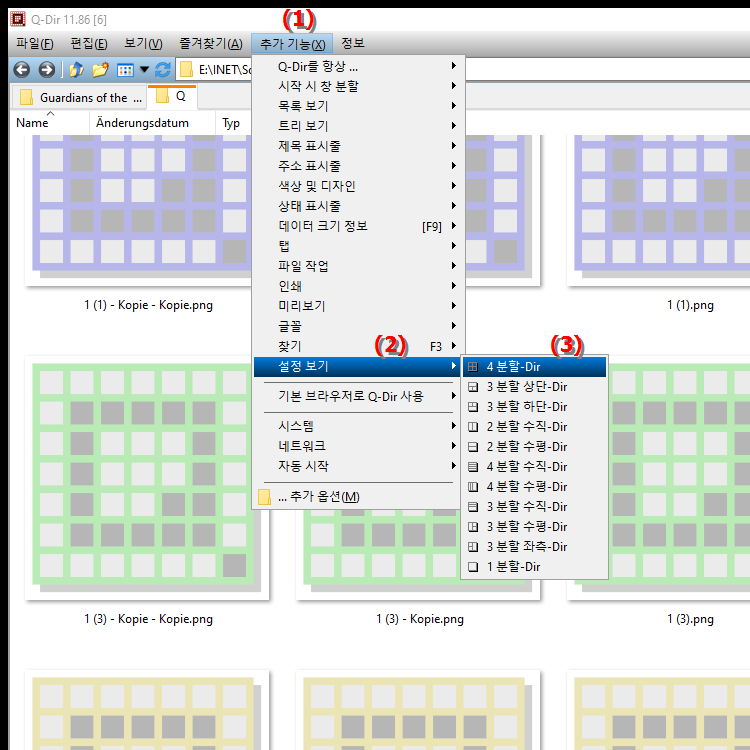Viewport: 750px width, 750px height.
Task: Select 3 분할 상단-Dir layout
Action: point(534,386)
